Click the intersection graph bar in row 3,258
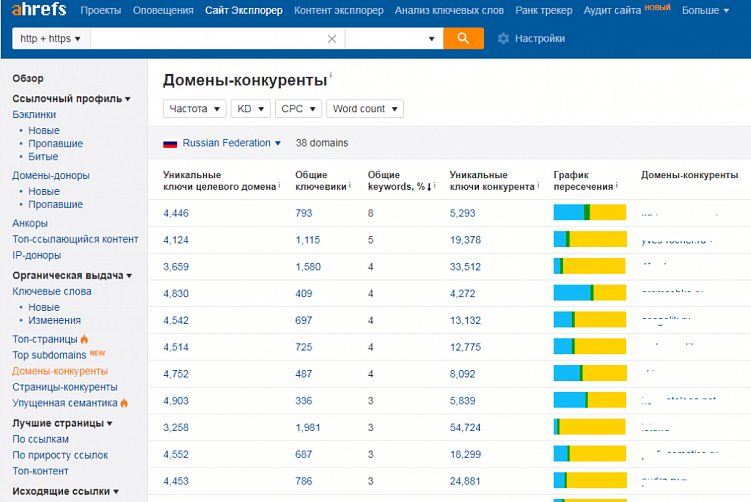The image size is (751, 502). coord(590,427)
